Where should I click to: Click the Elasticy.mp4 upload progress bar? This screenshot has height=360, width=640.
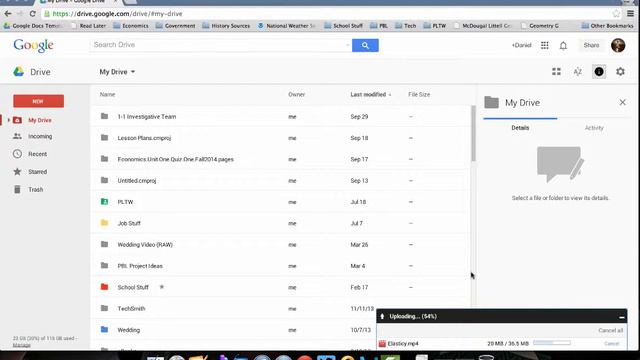point(552,343)
